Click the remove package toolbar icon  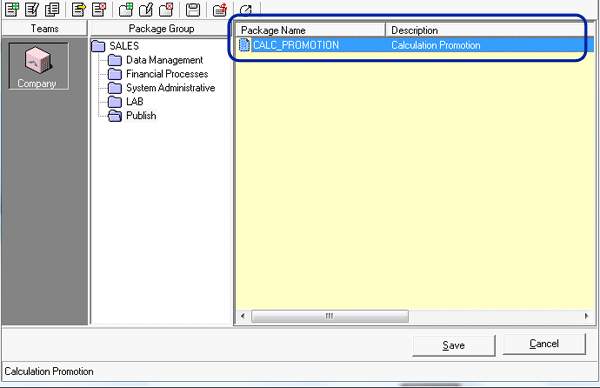tap(99, 10)
